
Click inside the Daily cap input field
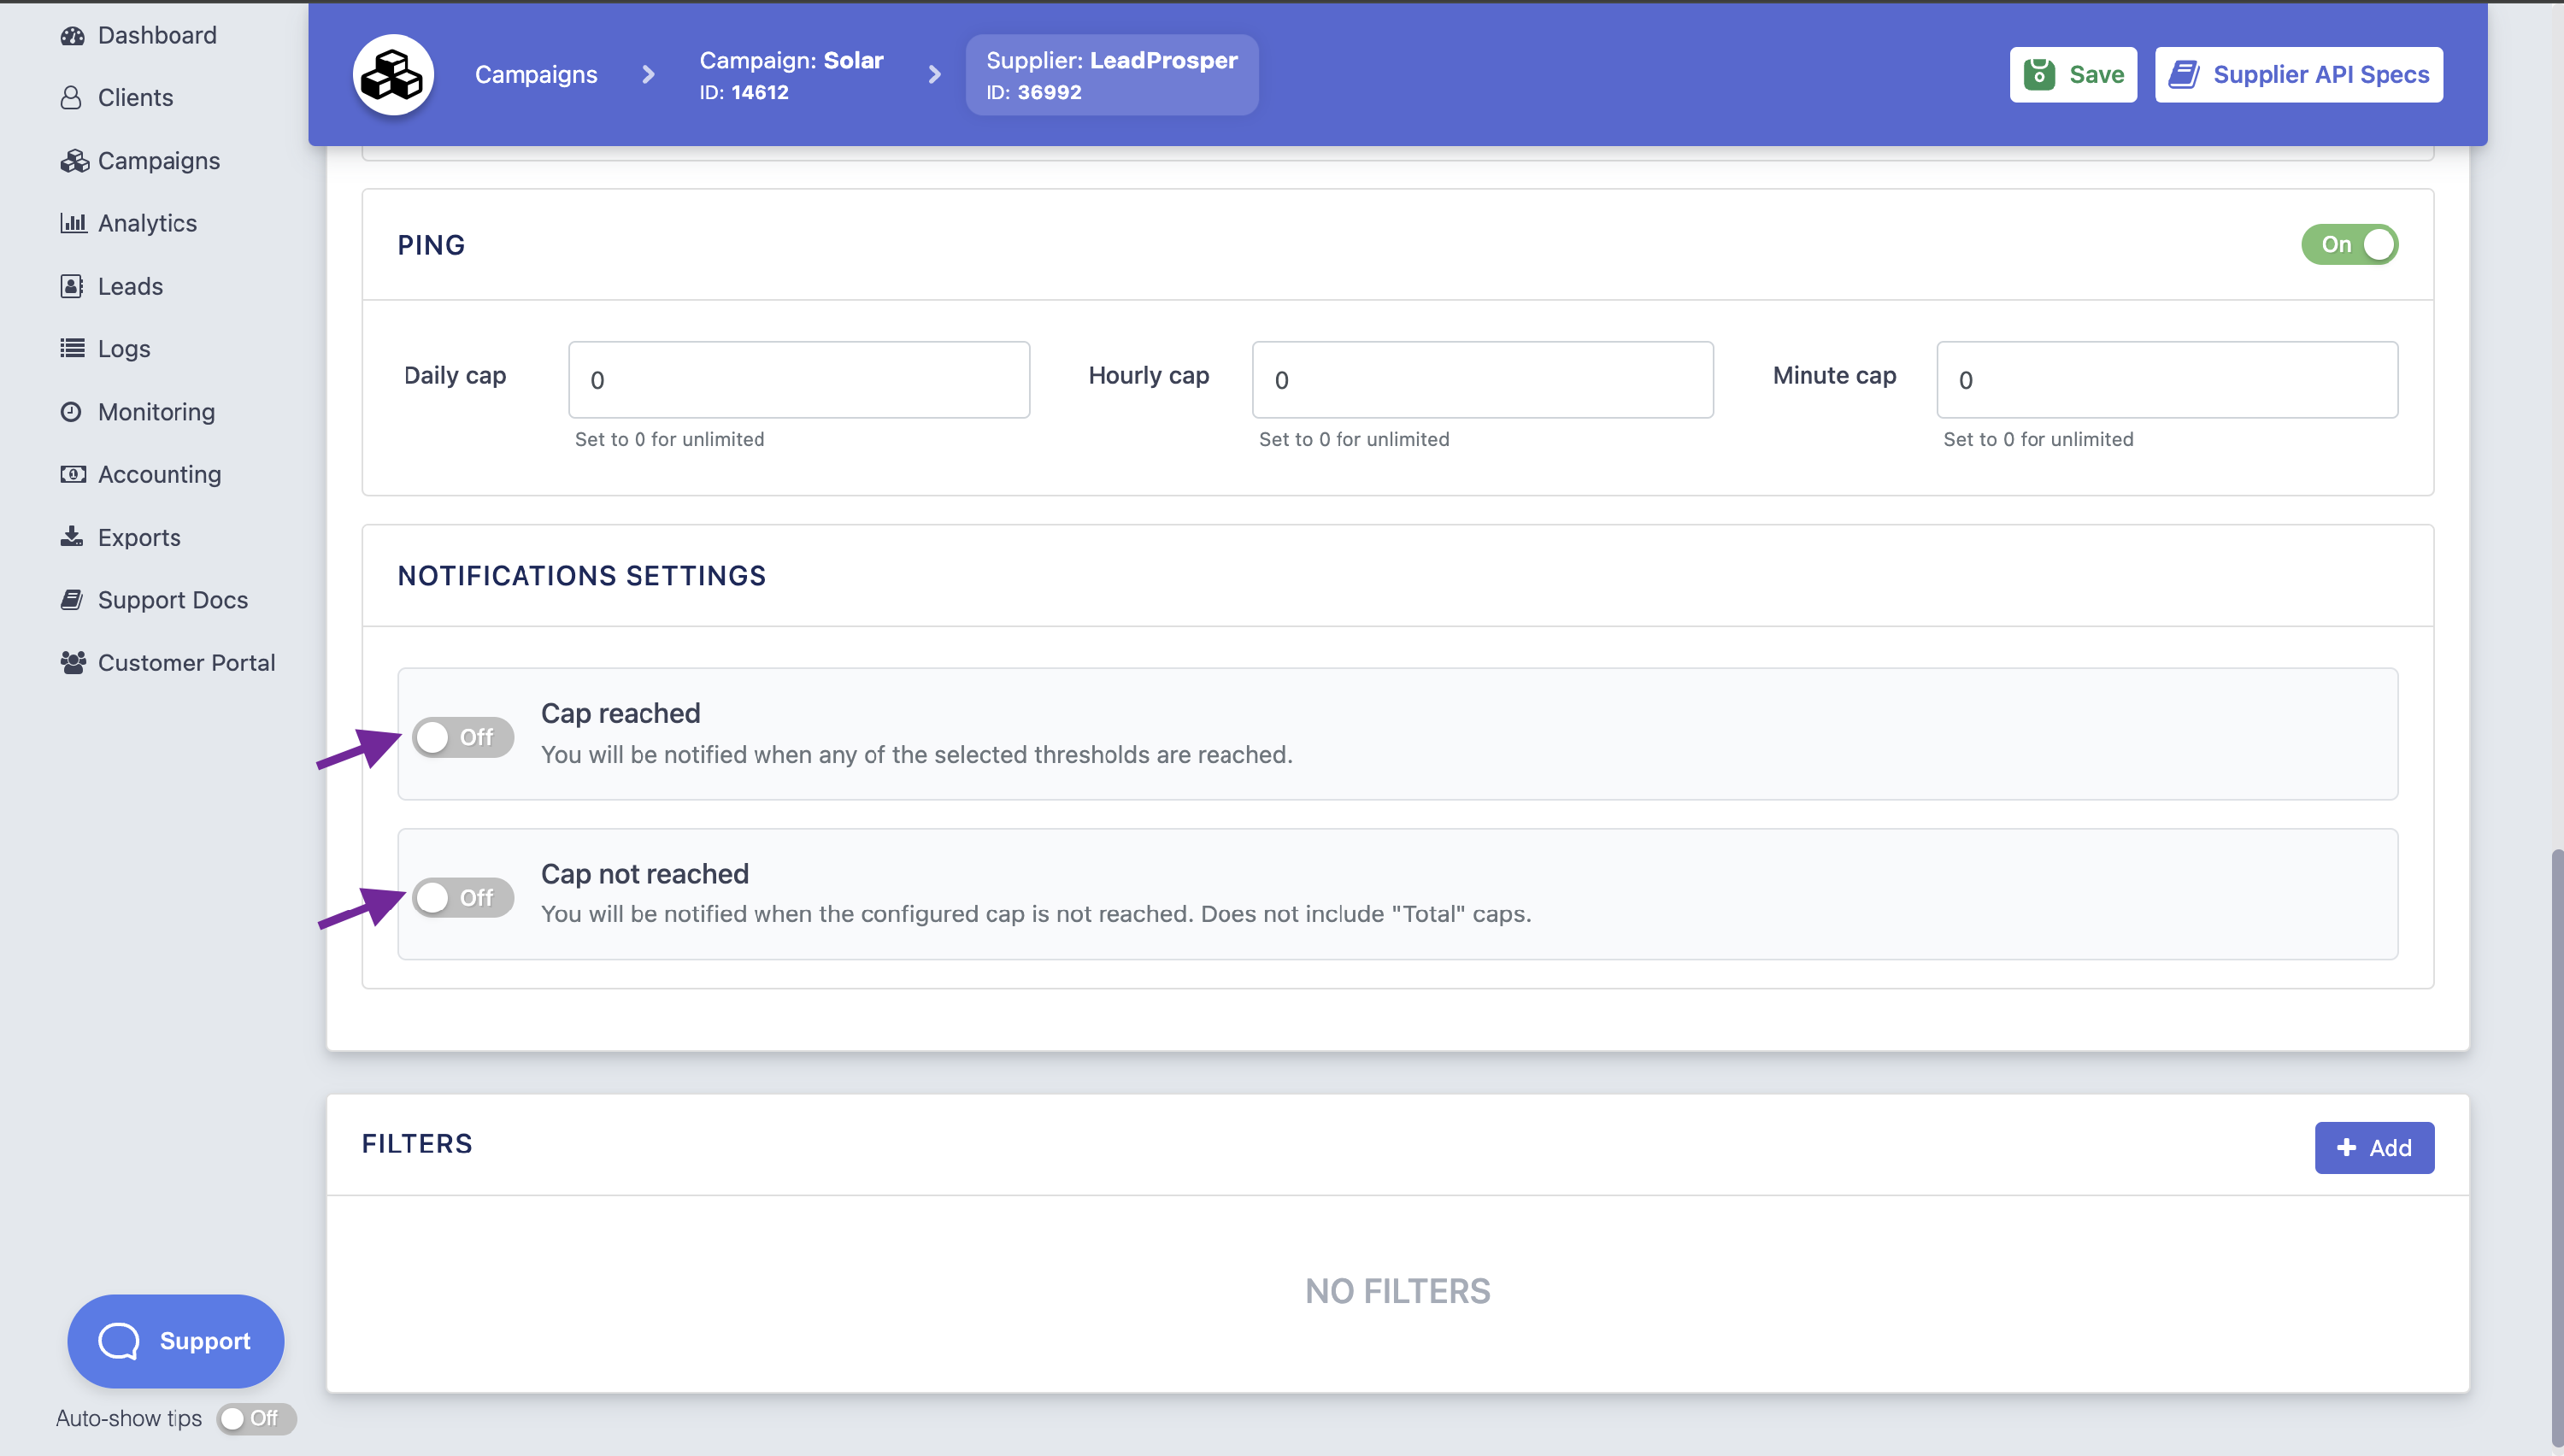tap(797, 380)
